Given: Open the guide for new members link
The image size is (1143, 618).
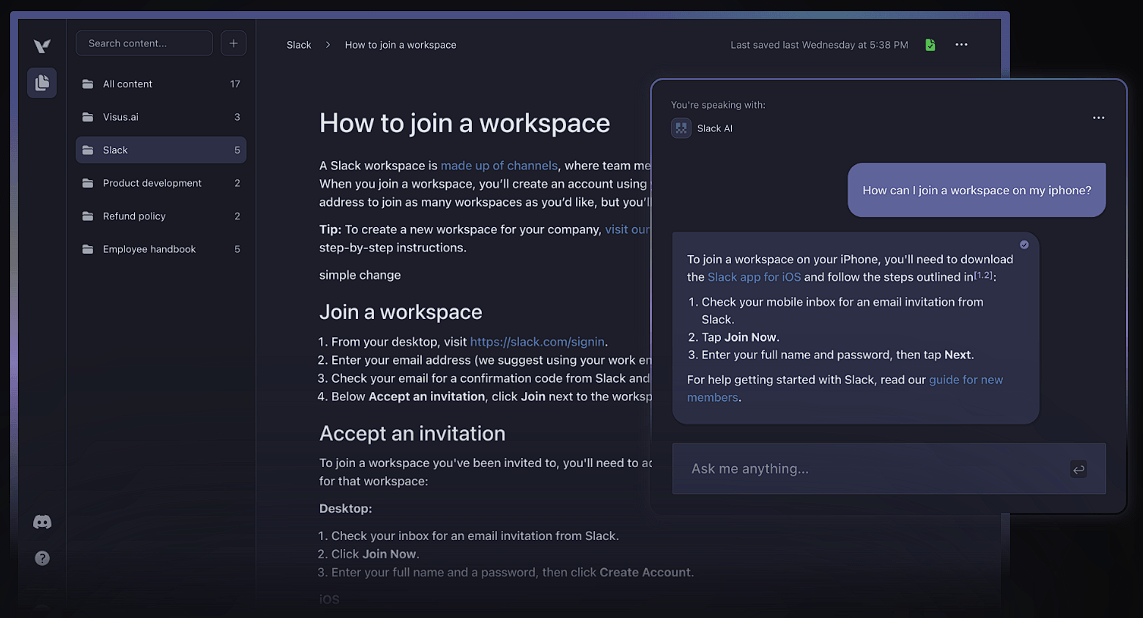Looking at the screenshot, I should pos(845,388).
